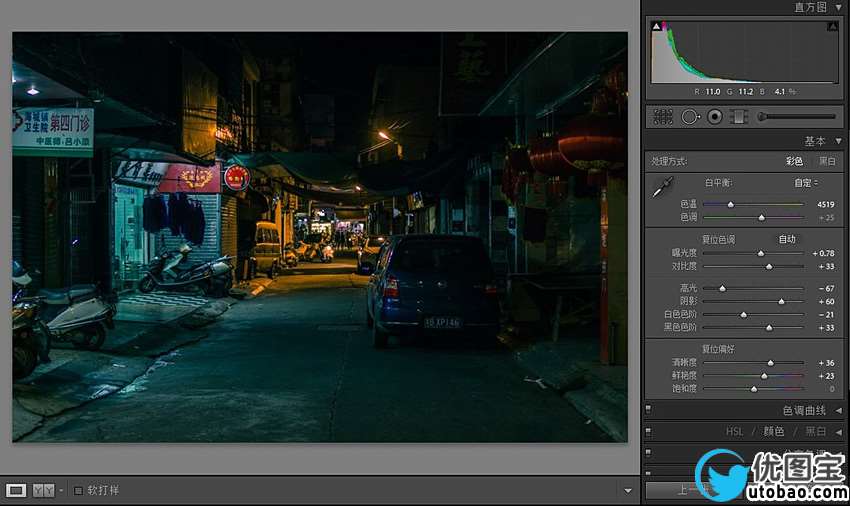This screenshot has width=850, height=506.
Task: Click the 自动 auto tone button
Action: click(x=787, y=239)
